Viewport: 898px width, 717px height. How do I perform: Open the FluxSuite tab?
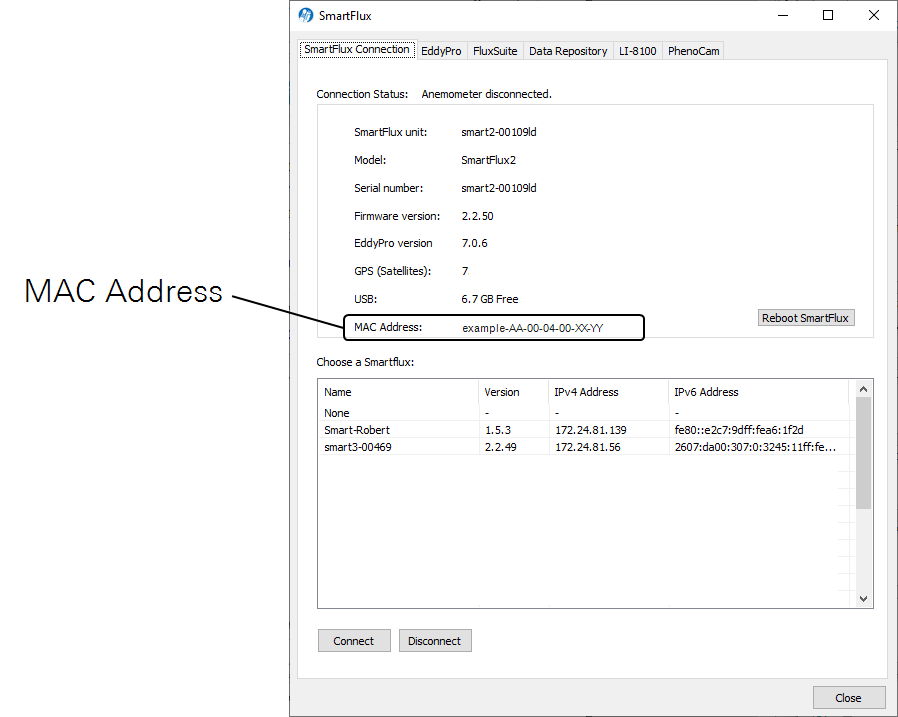tap(495, 51)
